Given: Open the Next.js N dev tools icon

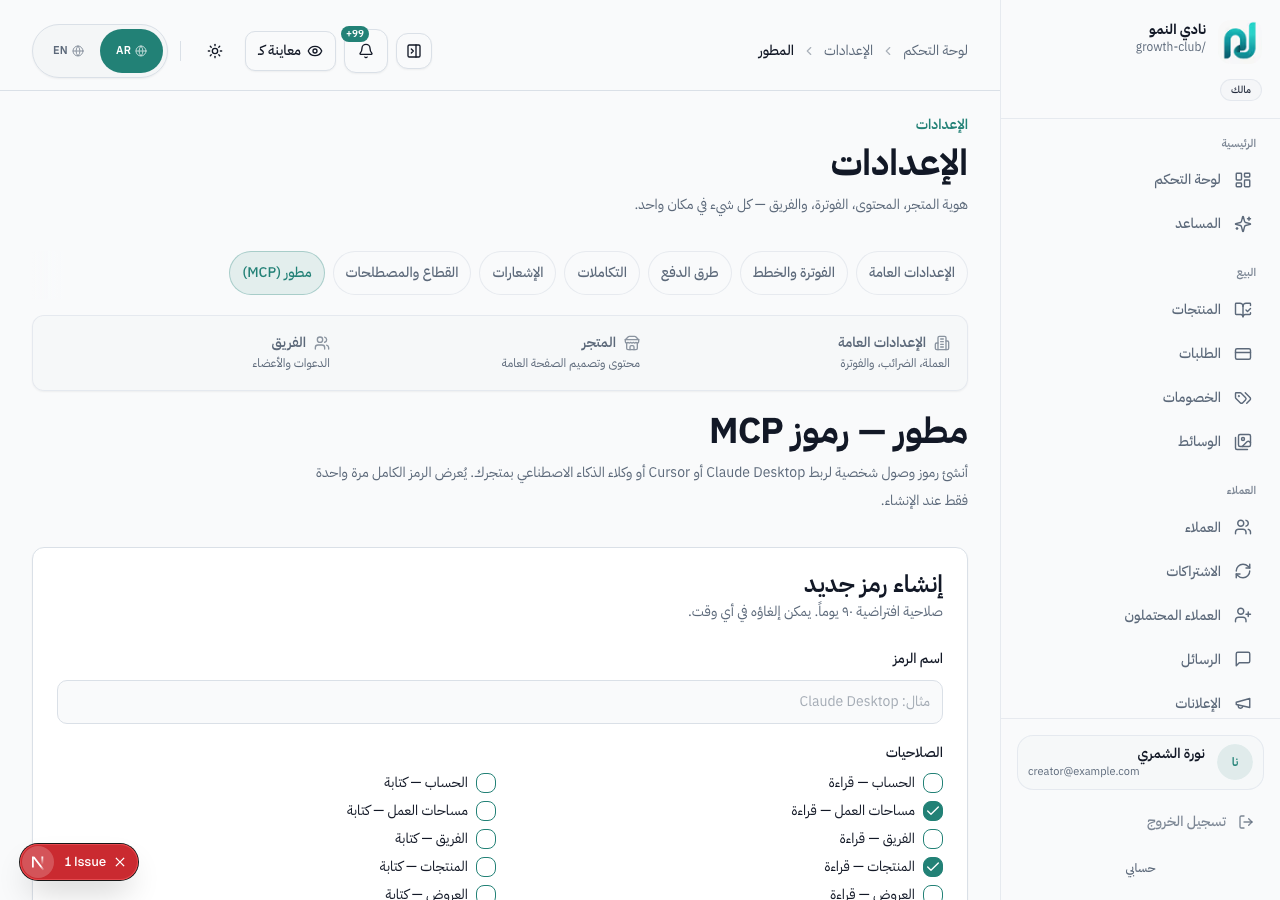Looking at the screenshot, I should [38, 862].
